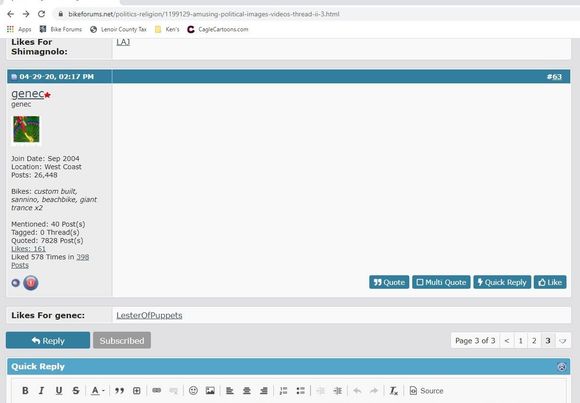
Task: Click genec's avatar thumbnail
Action: [26, 129]
